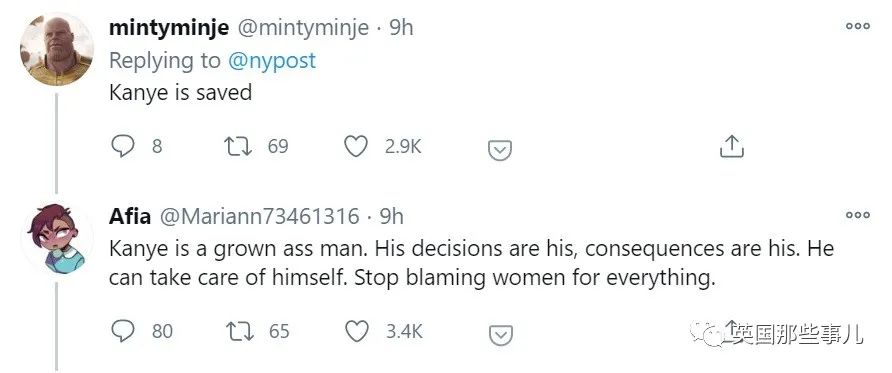Save mintyminje's tweet to Pocket

point(500,150)
